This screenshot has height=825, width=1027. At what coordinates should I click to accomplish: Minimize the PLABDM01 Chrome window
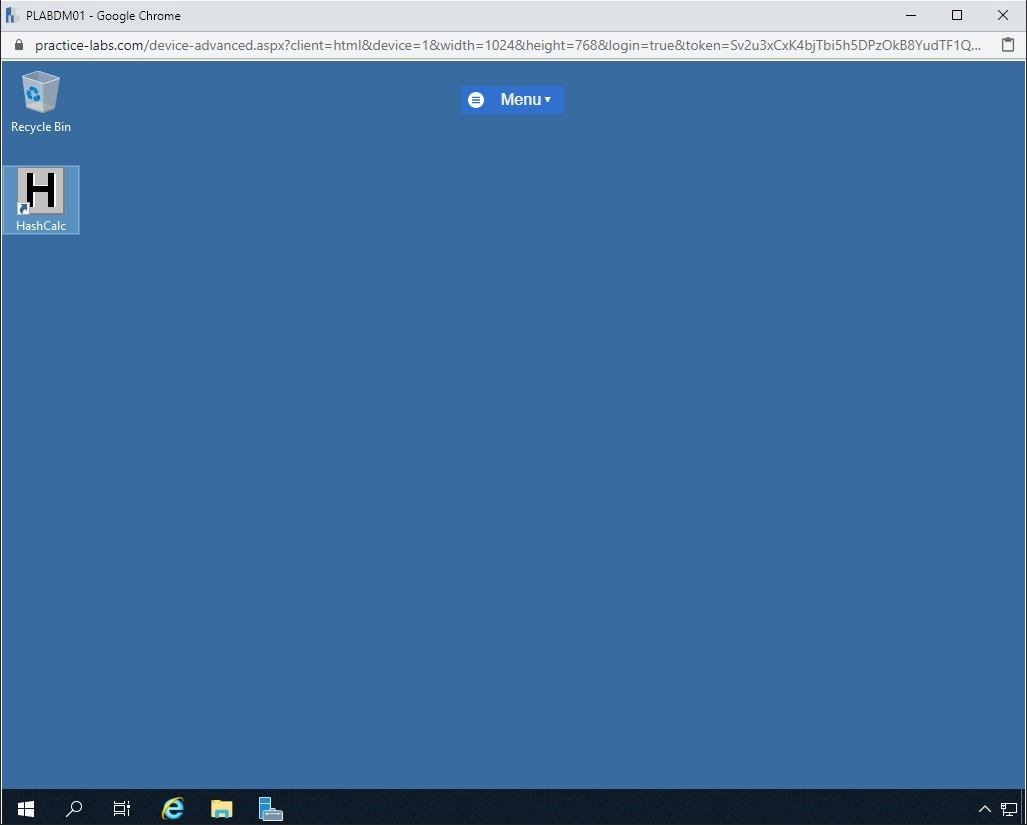[911, 15]
